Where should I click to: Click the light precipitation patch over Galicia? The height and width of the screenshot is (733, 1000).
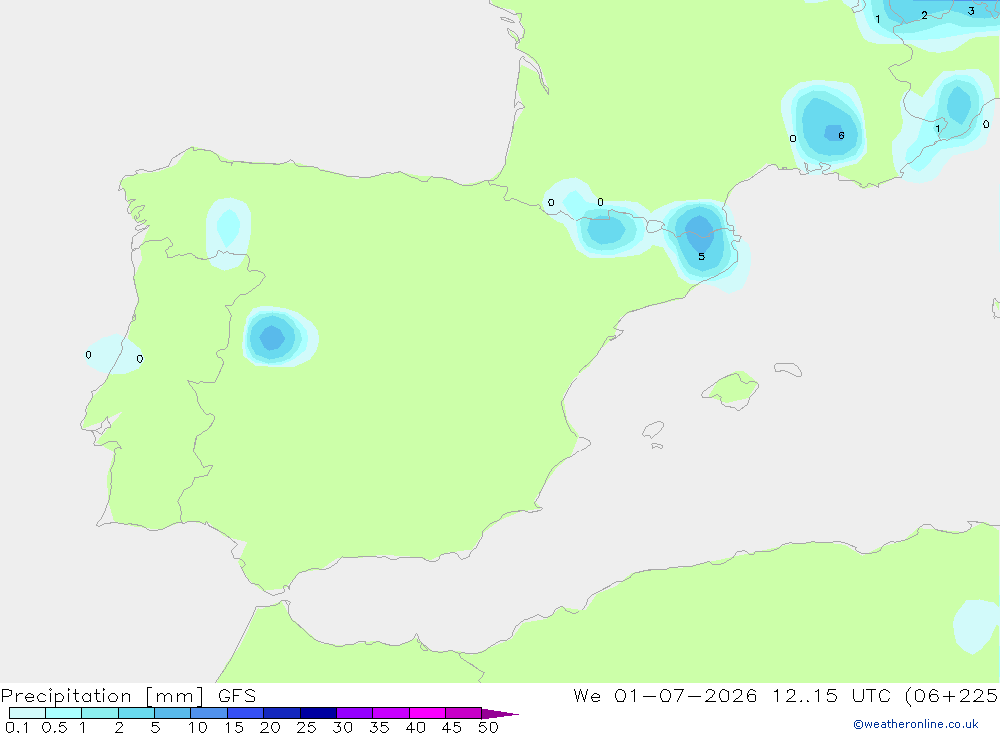(x=228, y=233)
